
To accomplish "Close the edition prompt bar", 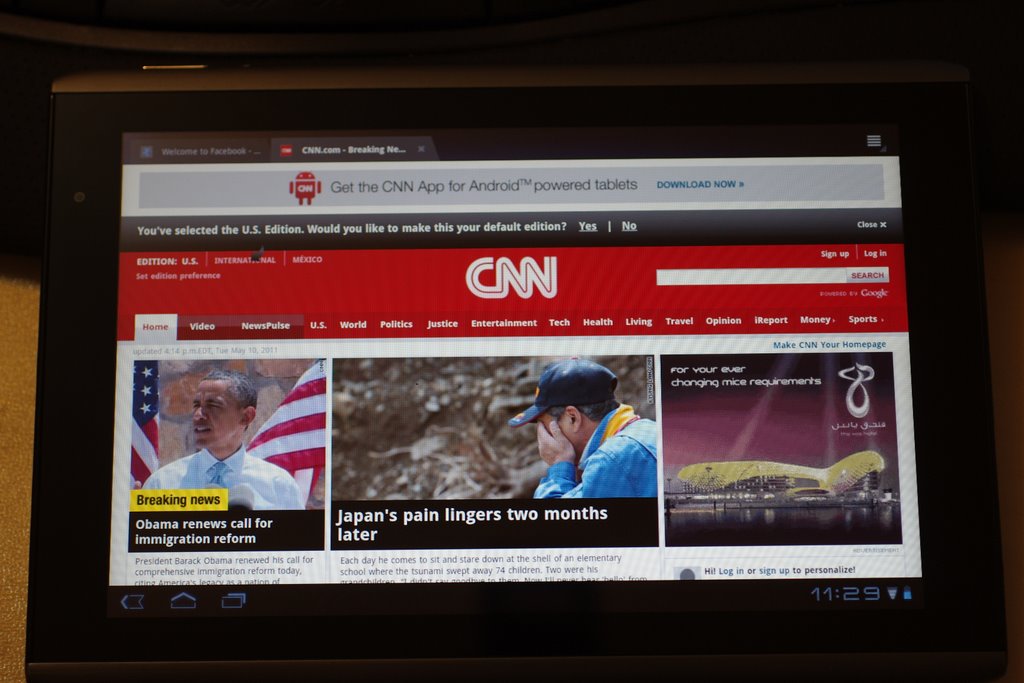I will (872, 224).
